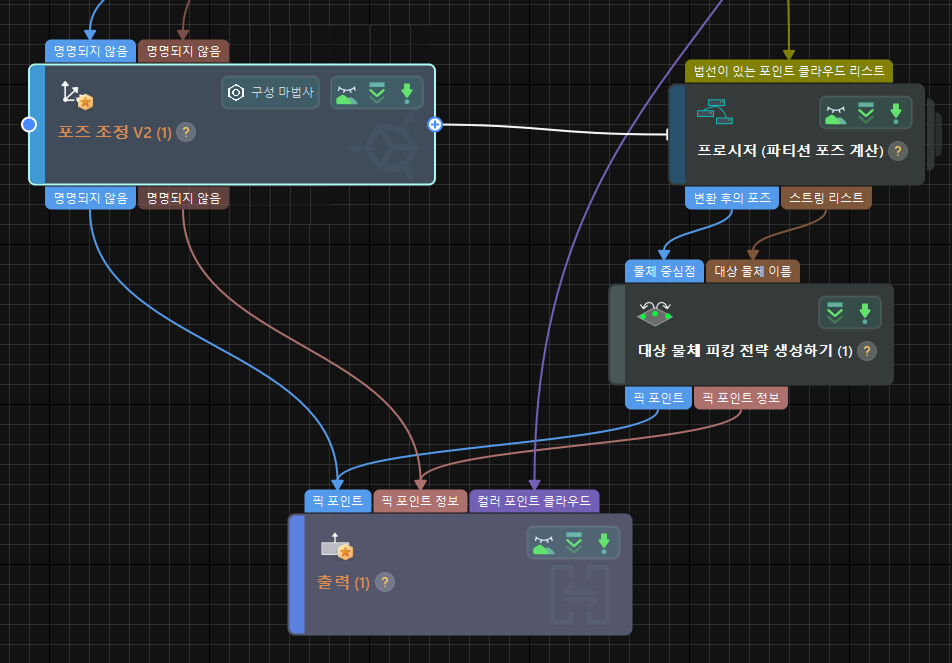Click green down-arrow icon in 대상 물체 피킹 전략 node

pyautogui.click(x=865, y=313)
